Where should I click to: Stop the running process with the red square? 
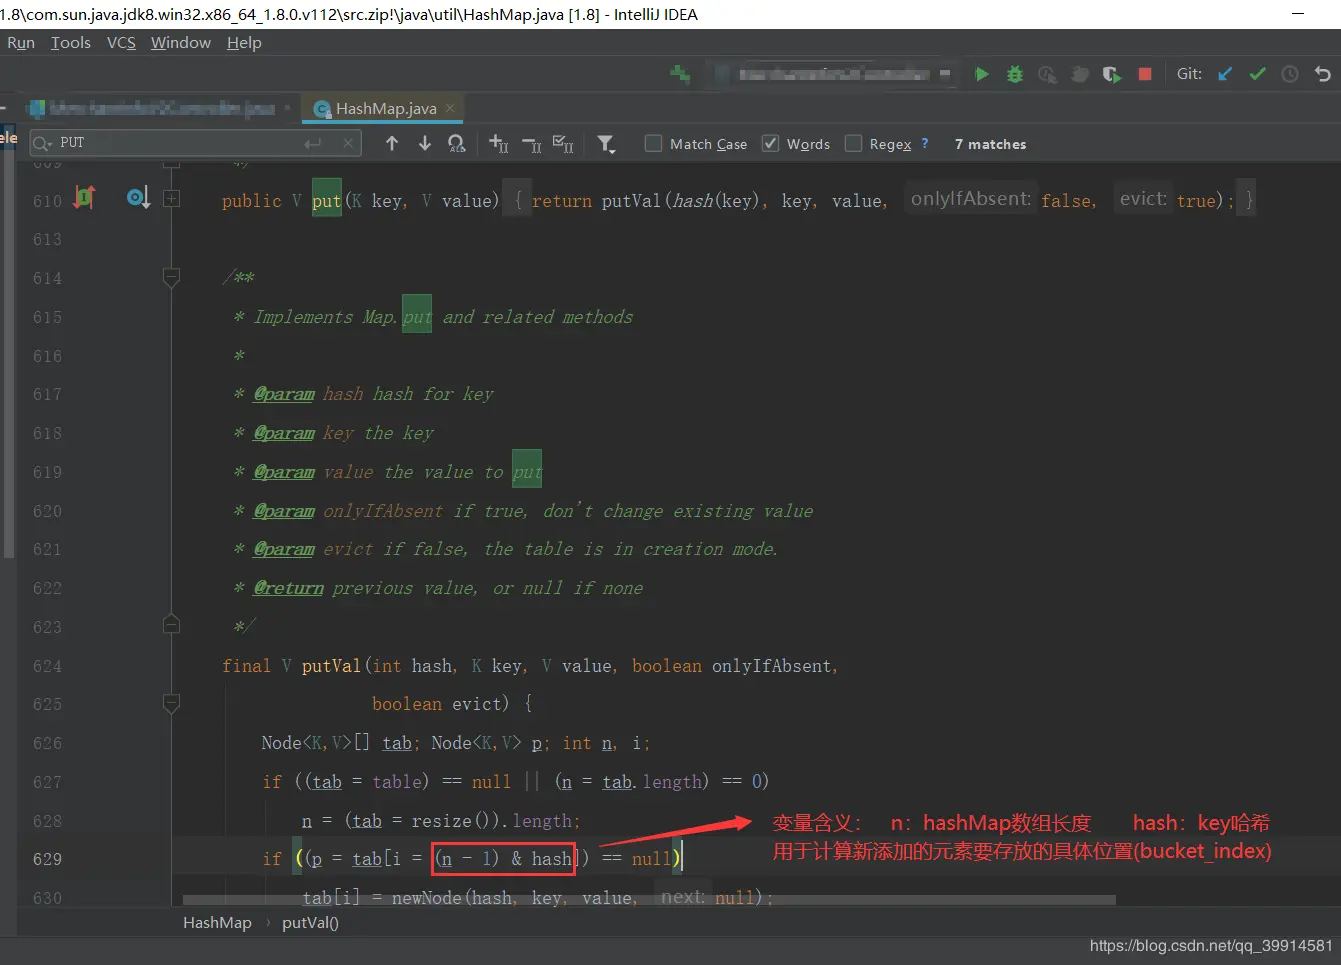1145,74
